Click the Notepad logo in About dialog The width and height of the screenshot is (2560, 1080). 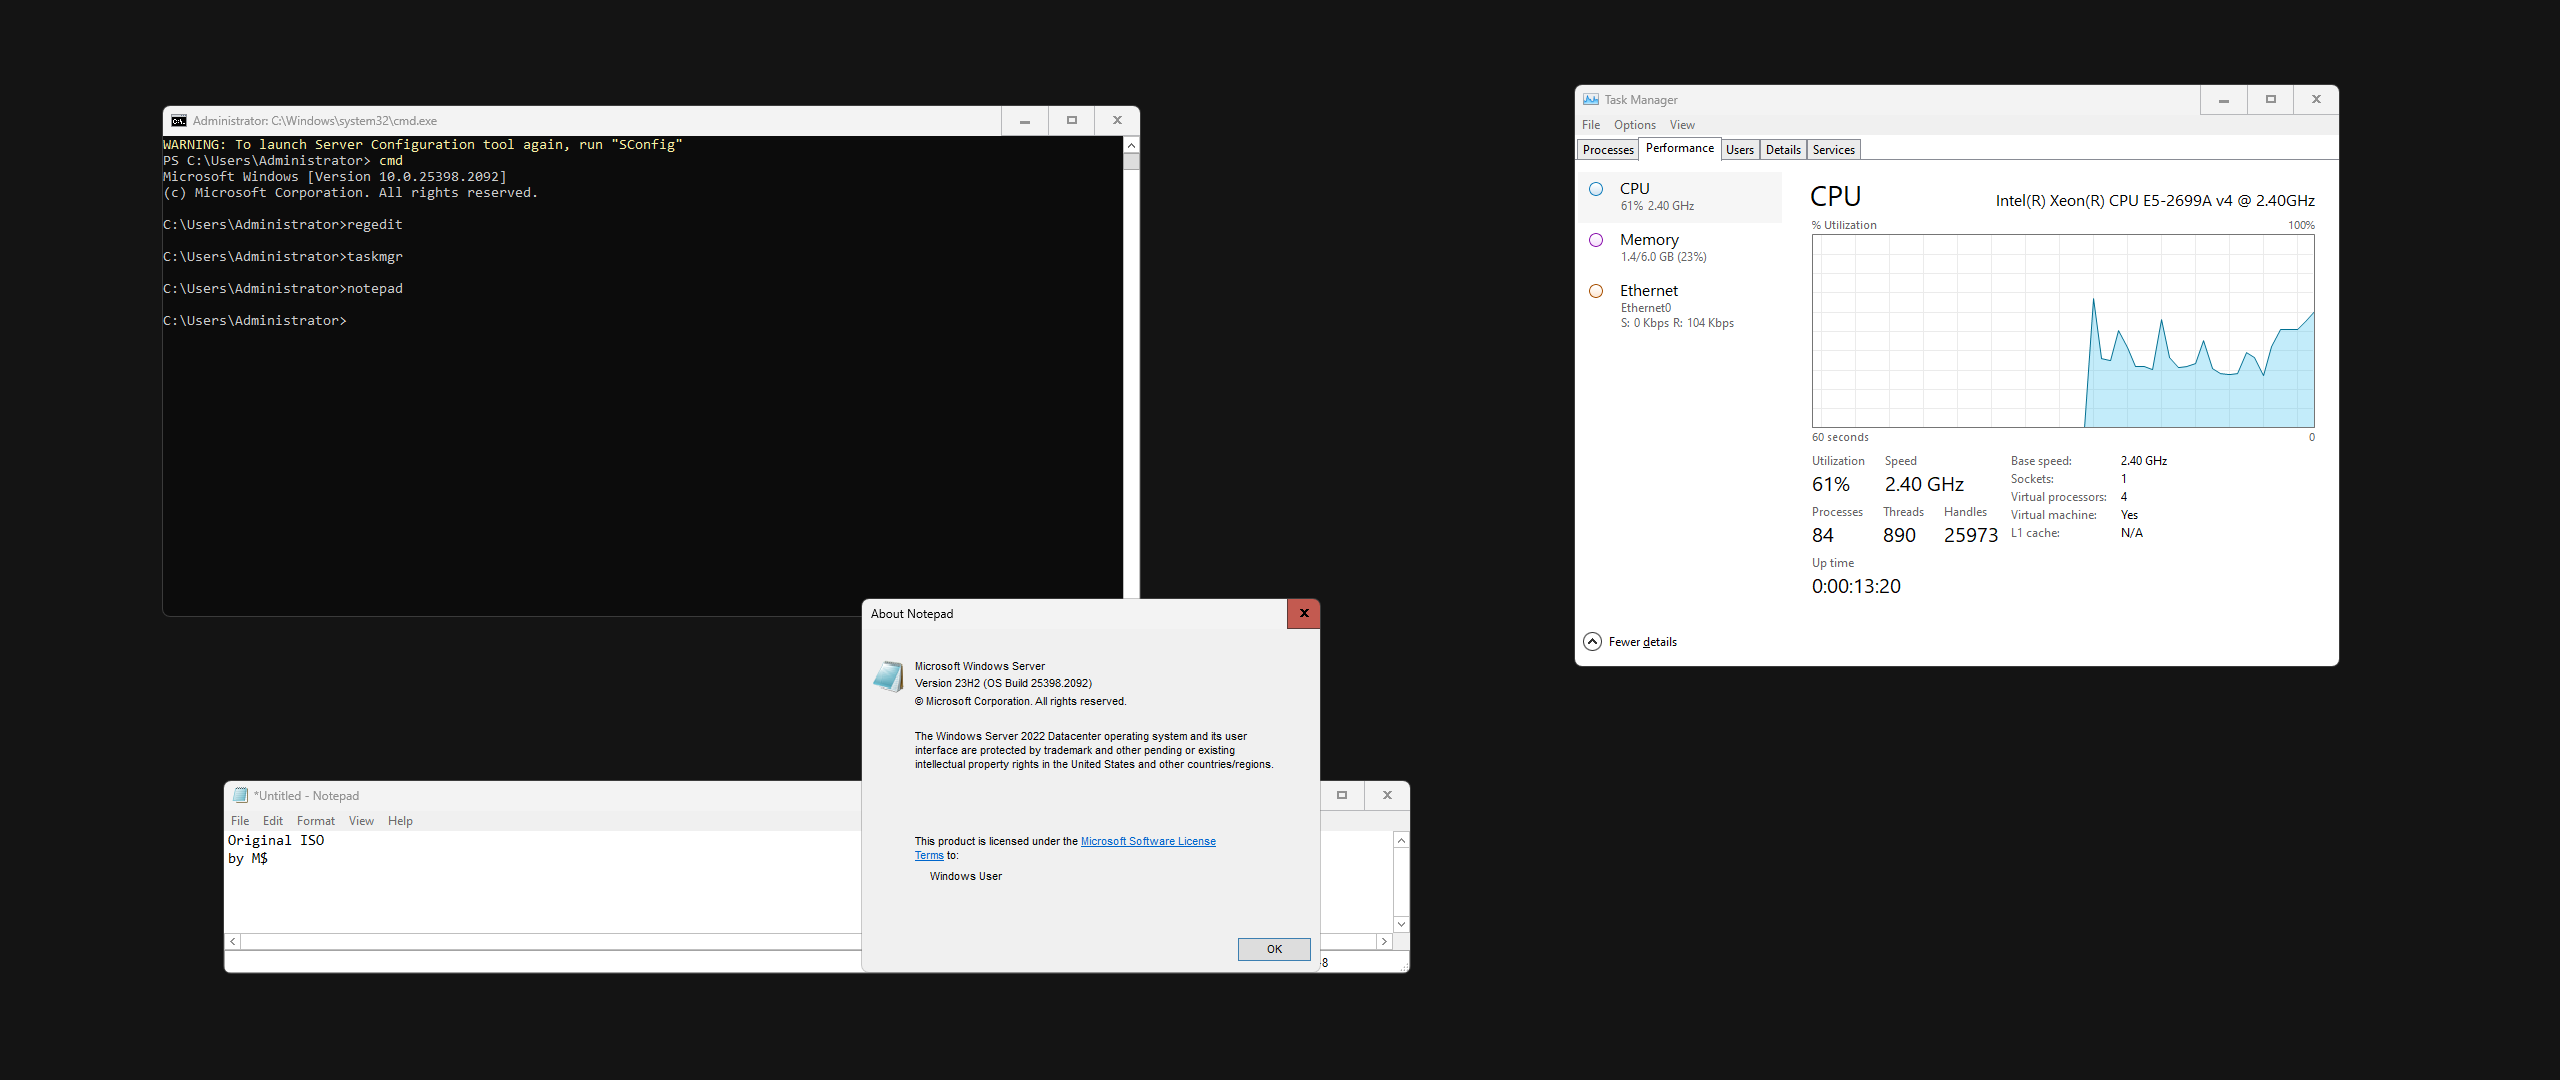[888, 677]
